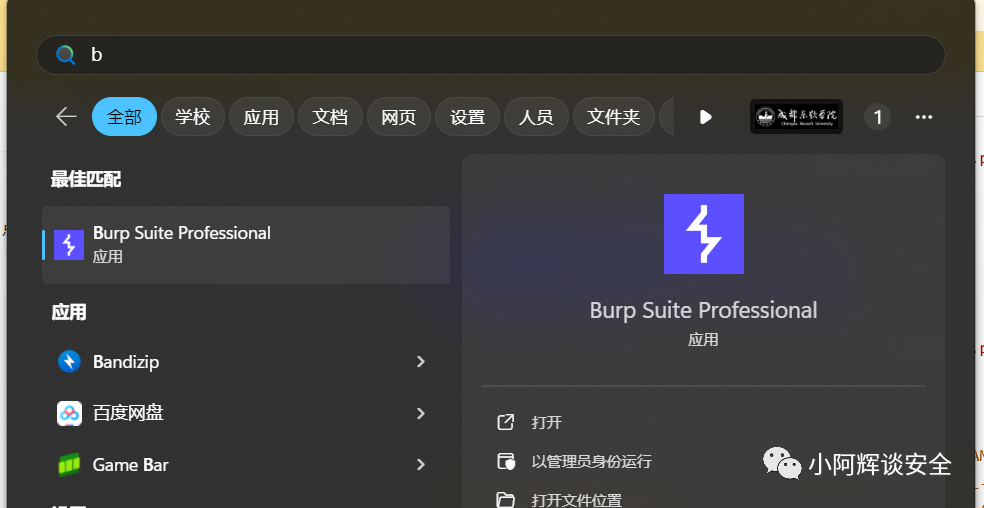Select the Bandizip result
Viewport: 984px width, 508px height.
coord(246,362)
